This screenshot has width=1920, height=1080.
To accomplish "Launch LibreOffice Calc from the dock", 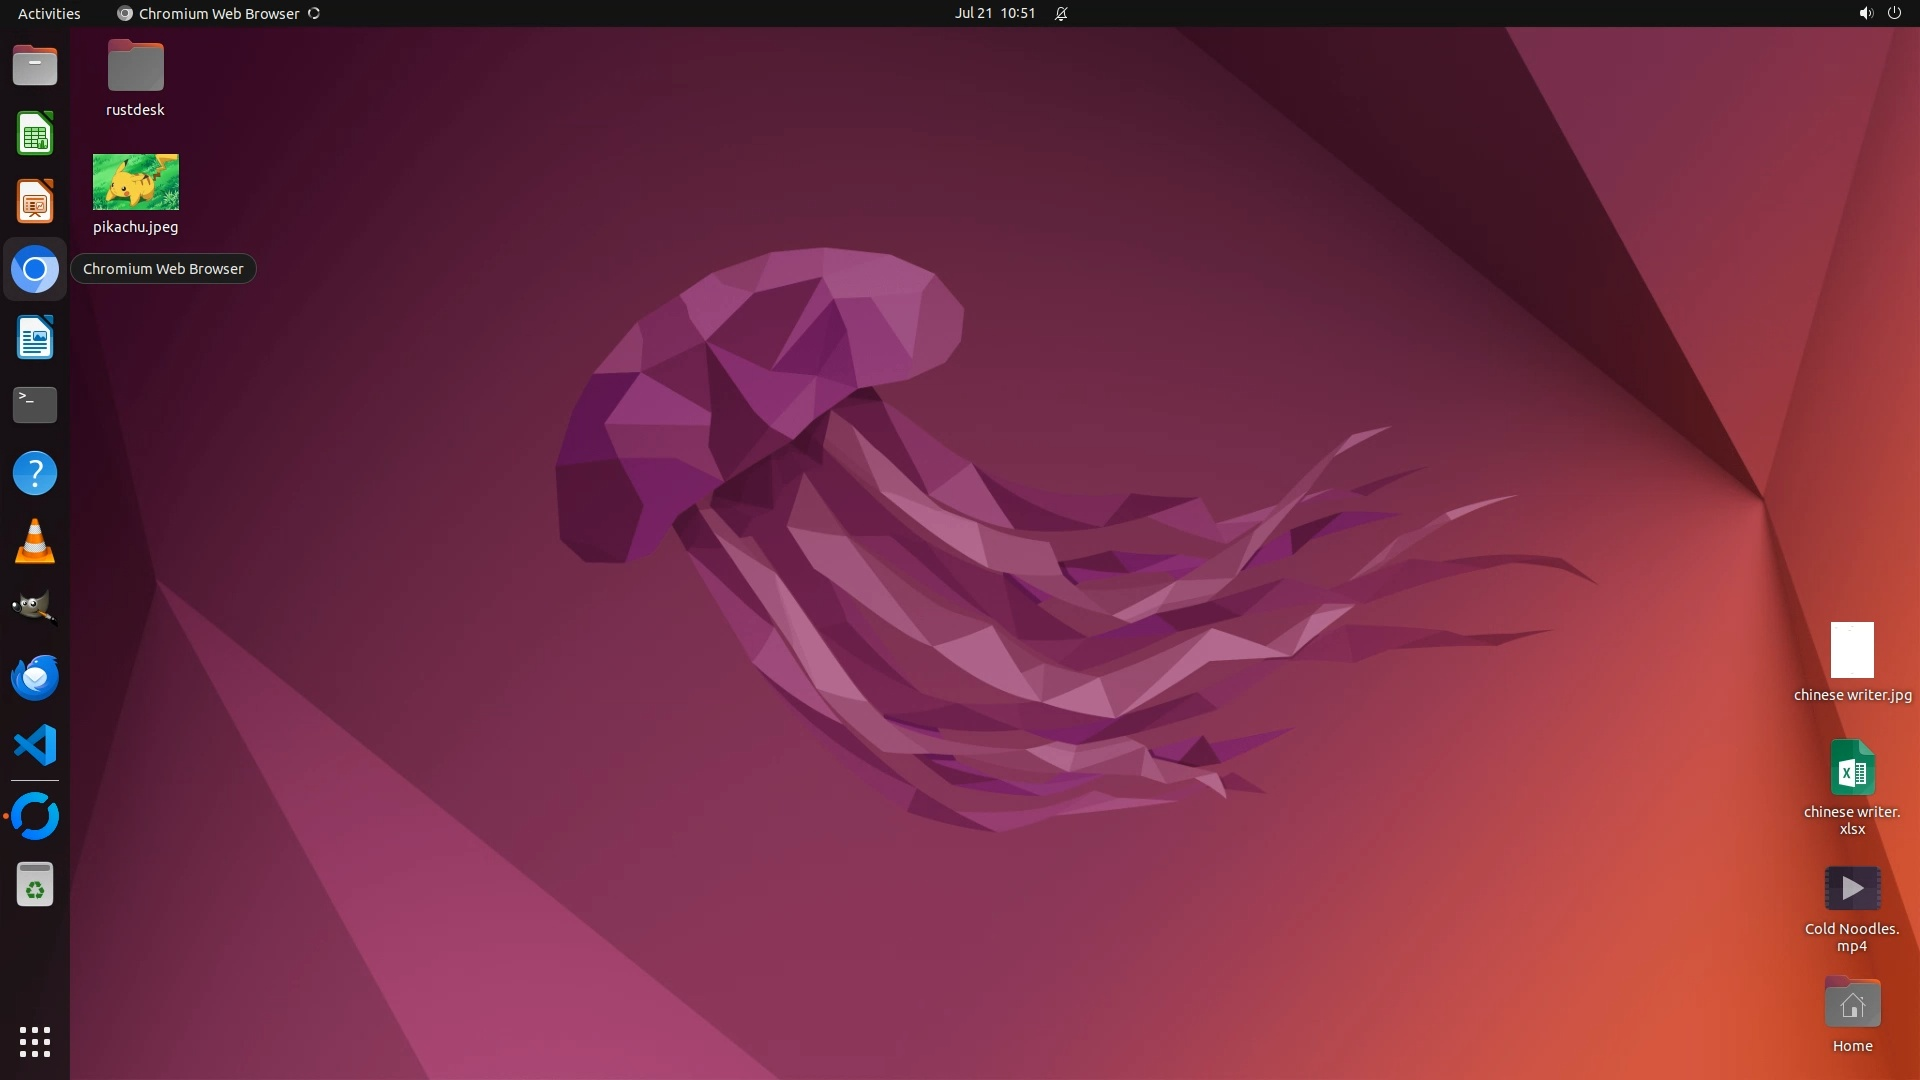I will [x=35, y=134].
